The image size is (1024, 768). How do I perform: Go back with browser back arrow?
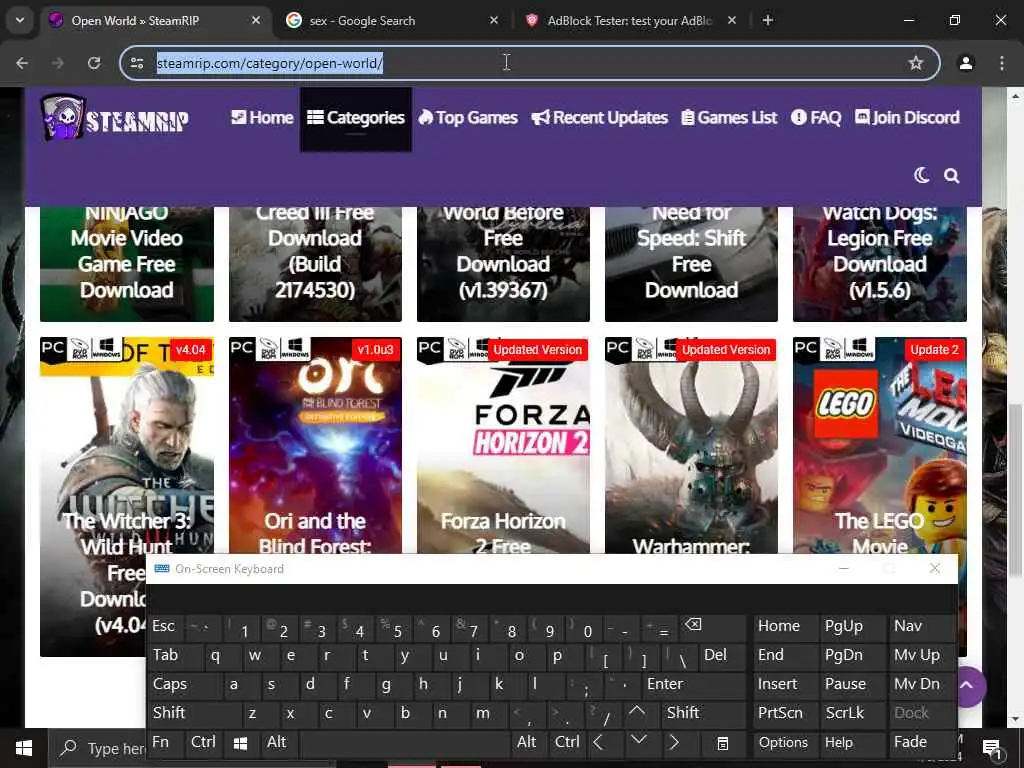coord(22,63)
